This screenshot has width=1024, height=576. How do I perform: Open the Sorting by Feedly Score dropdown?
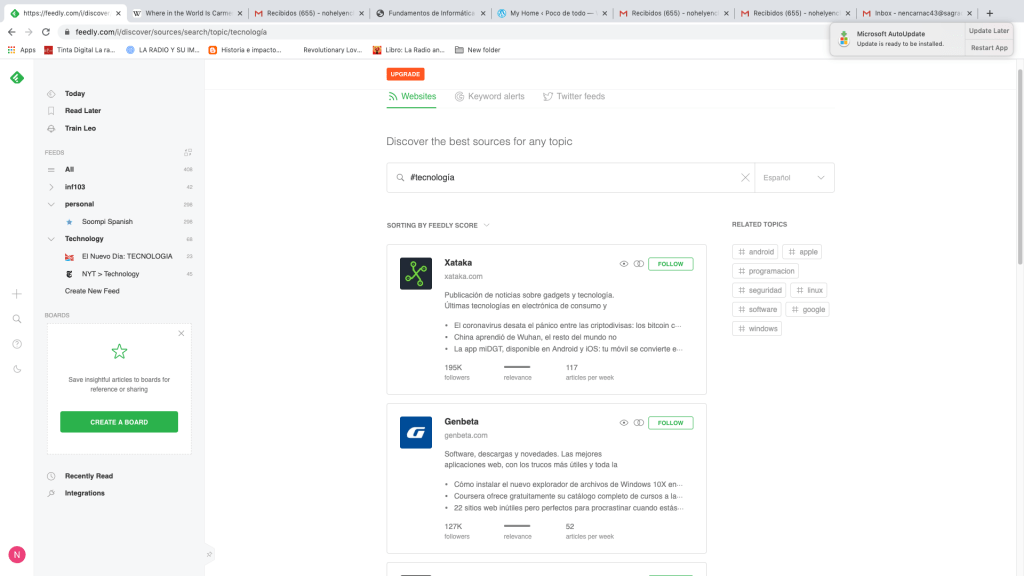(x=438, y=226)
